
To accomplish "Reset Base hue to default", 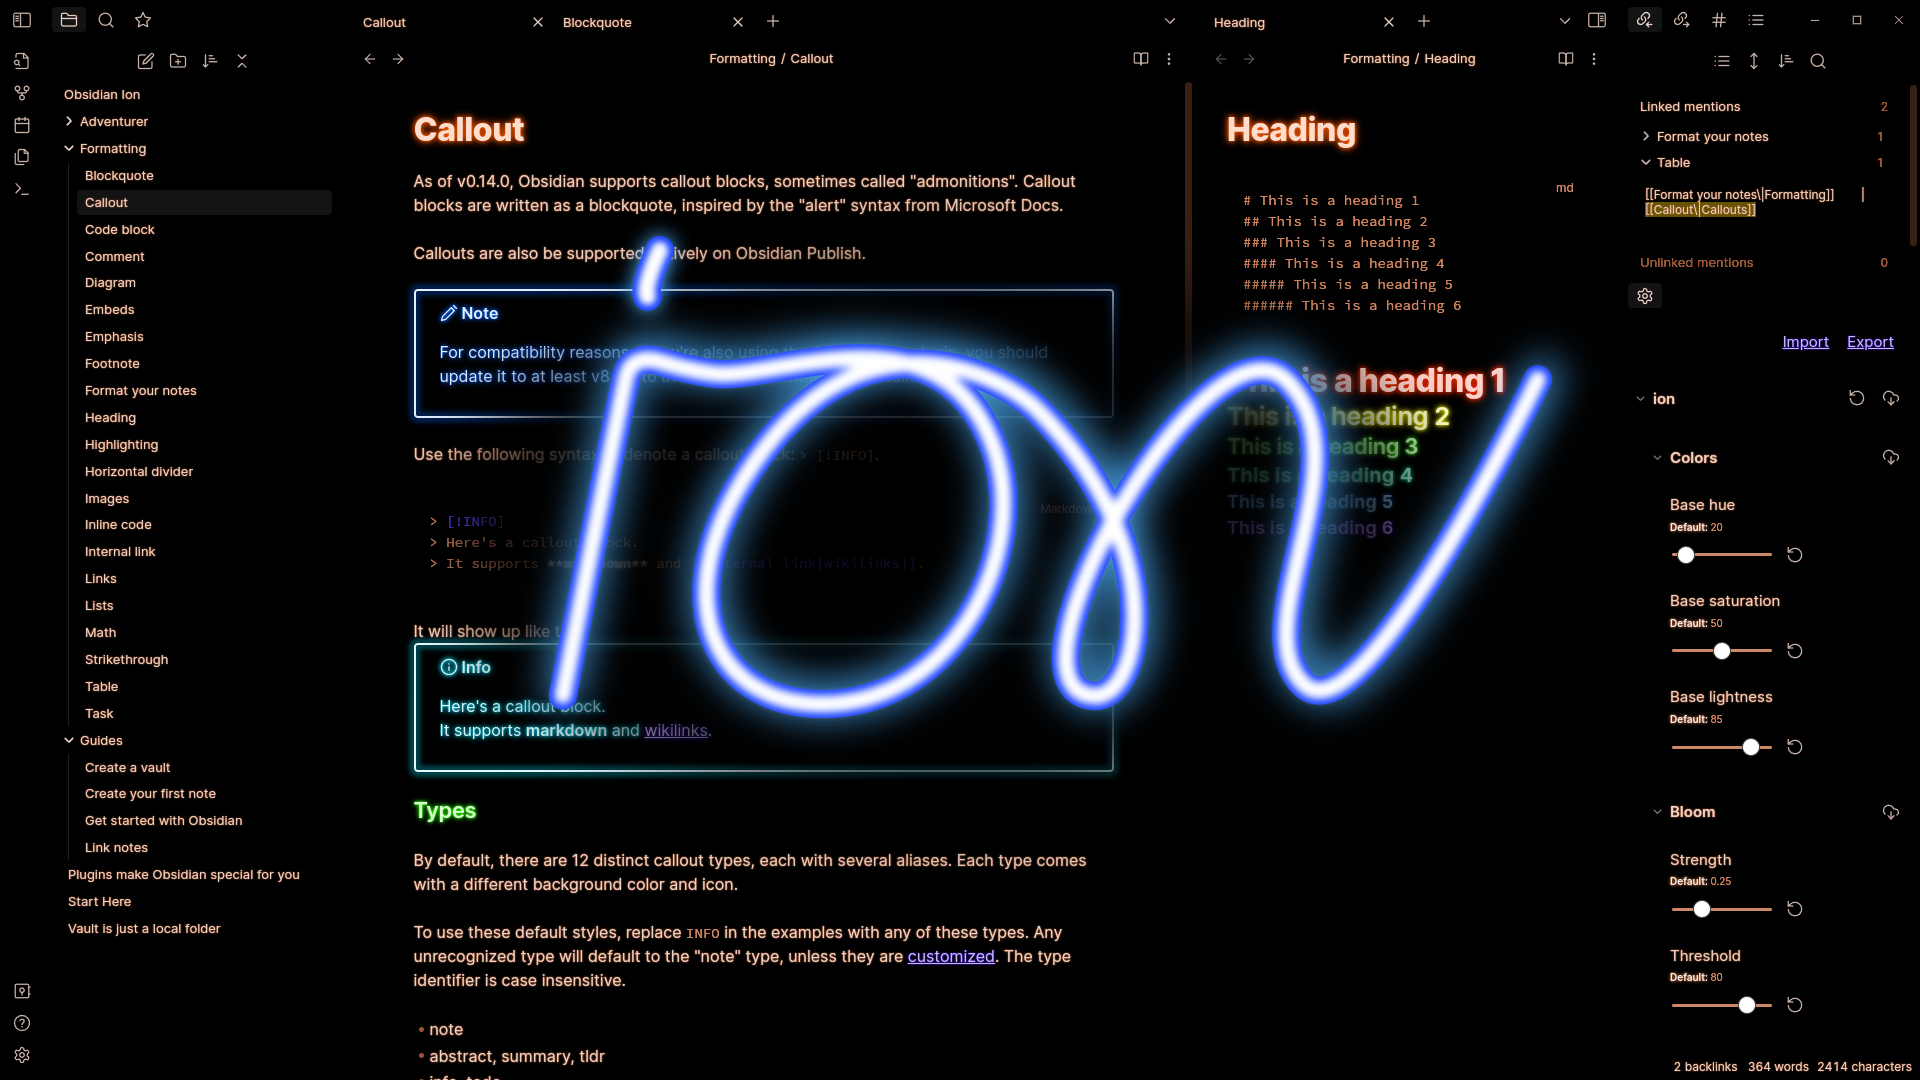I will 1795,555.
